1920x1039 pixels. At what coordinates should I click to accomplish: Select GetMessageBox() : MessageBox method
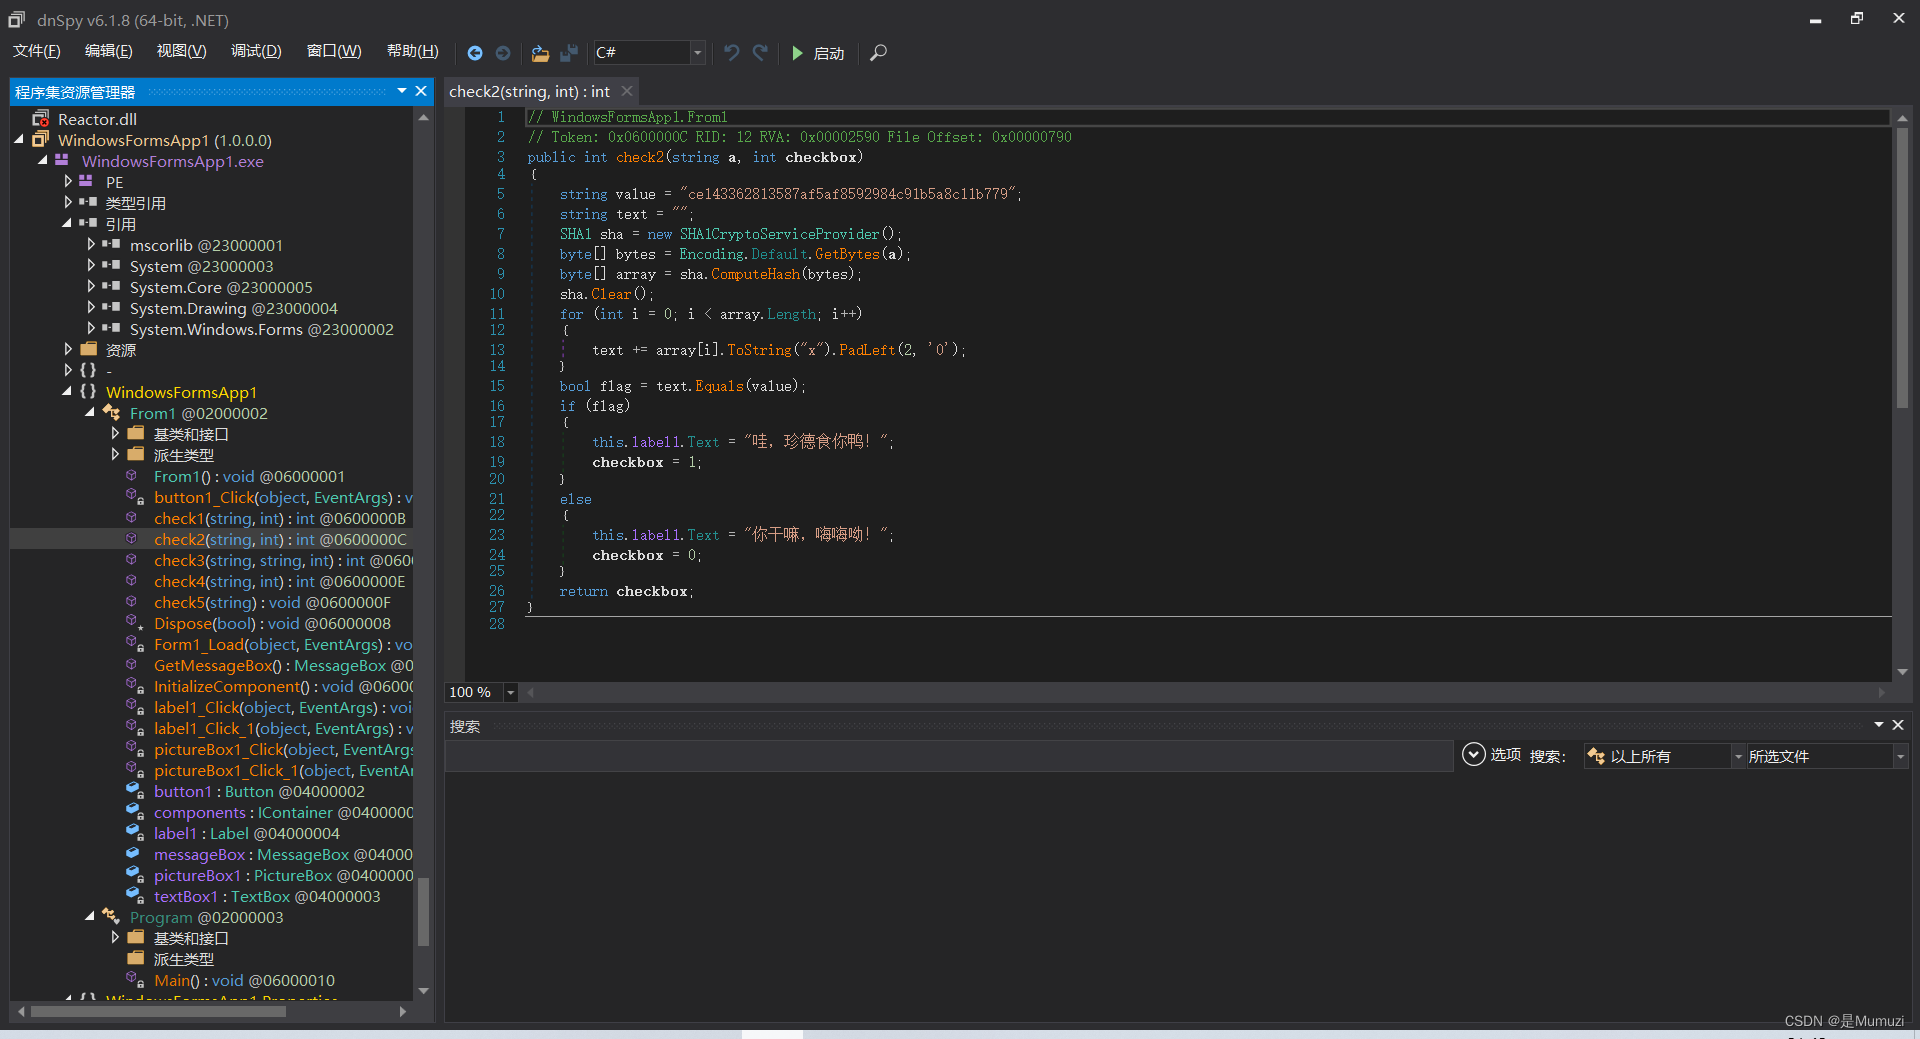[x=283, y=665]
